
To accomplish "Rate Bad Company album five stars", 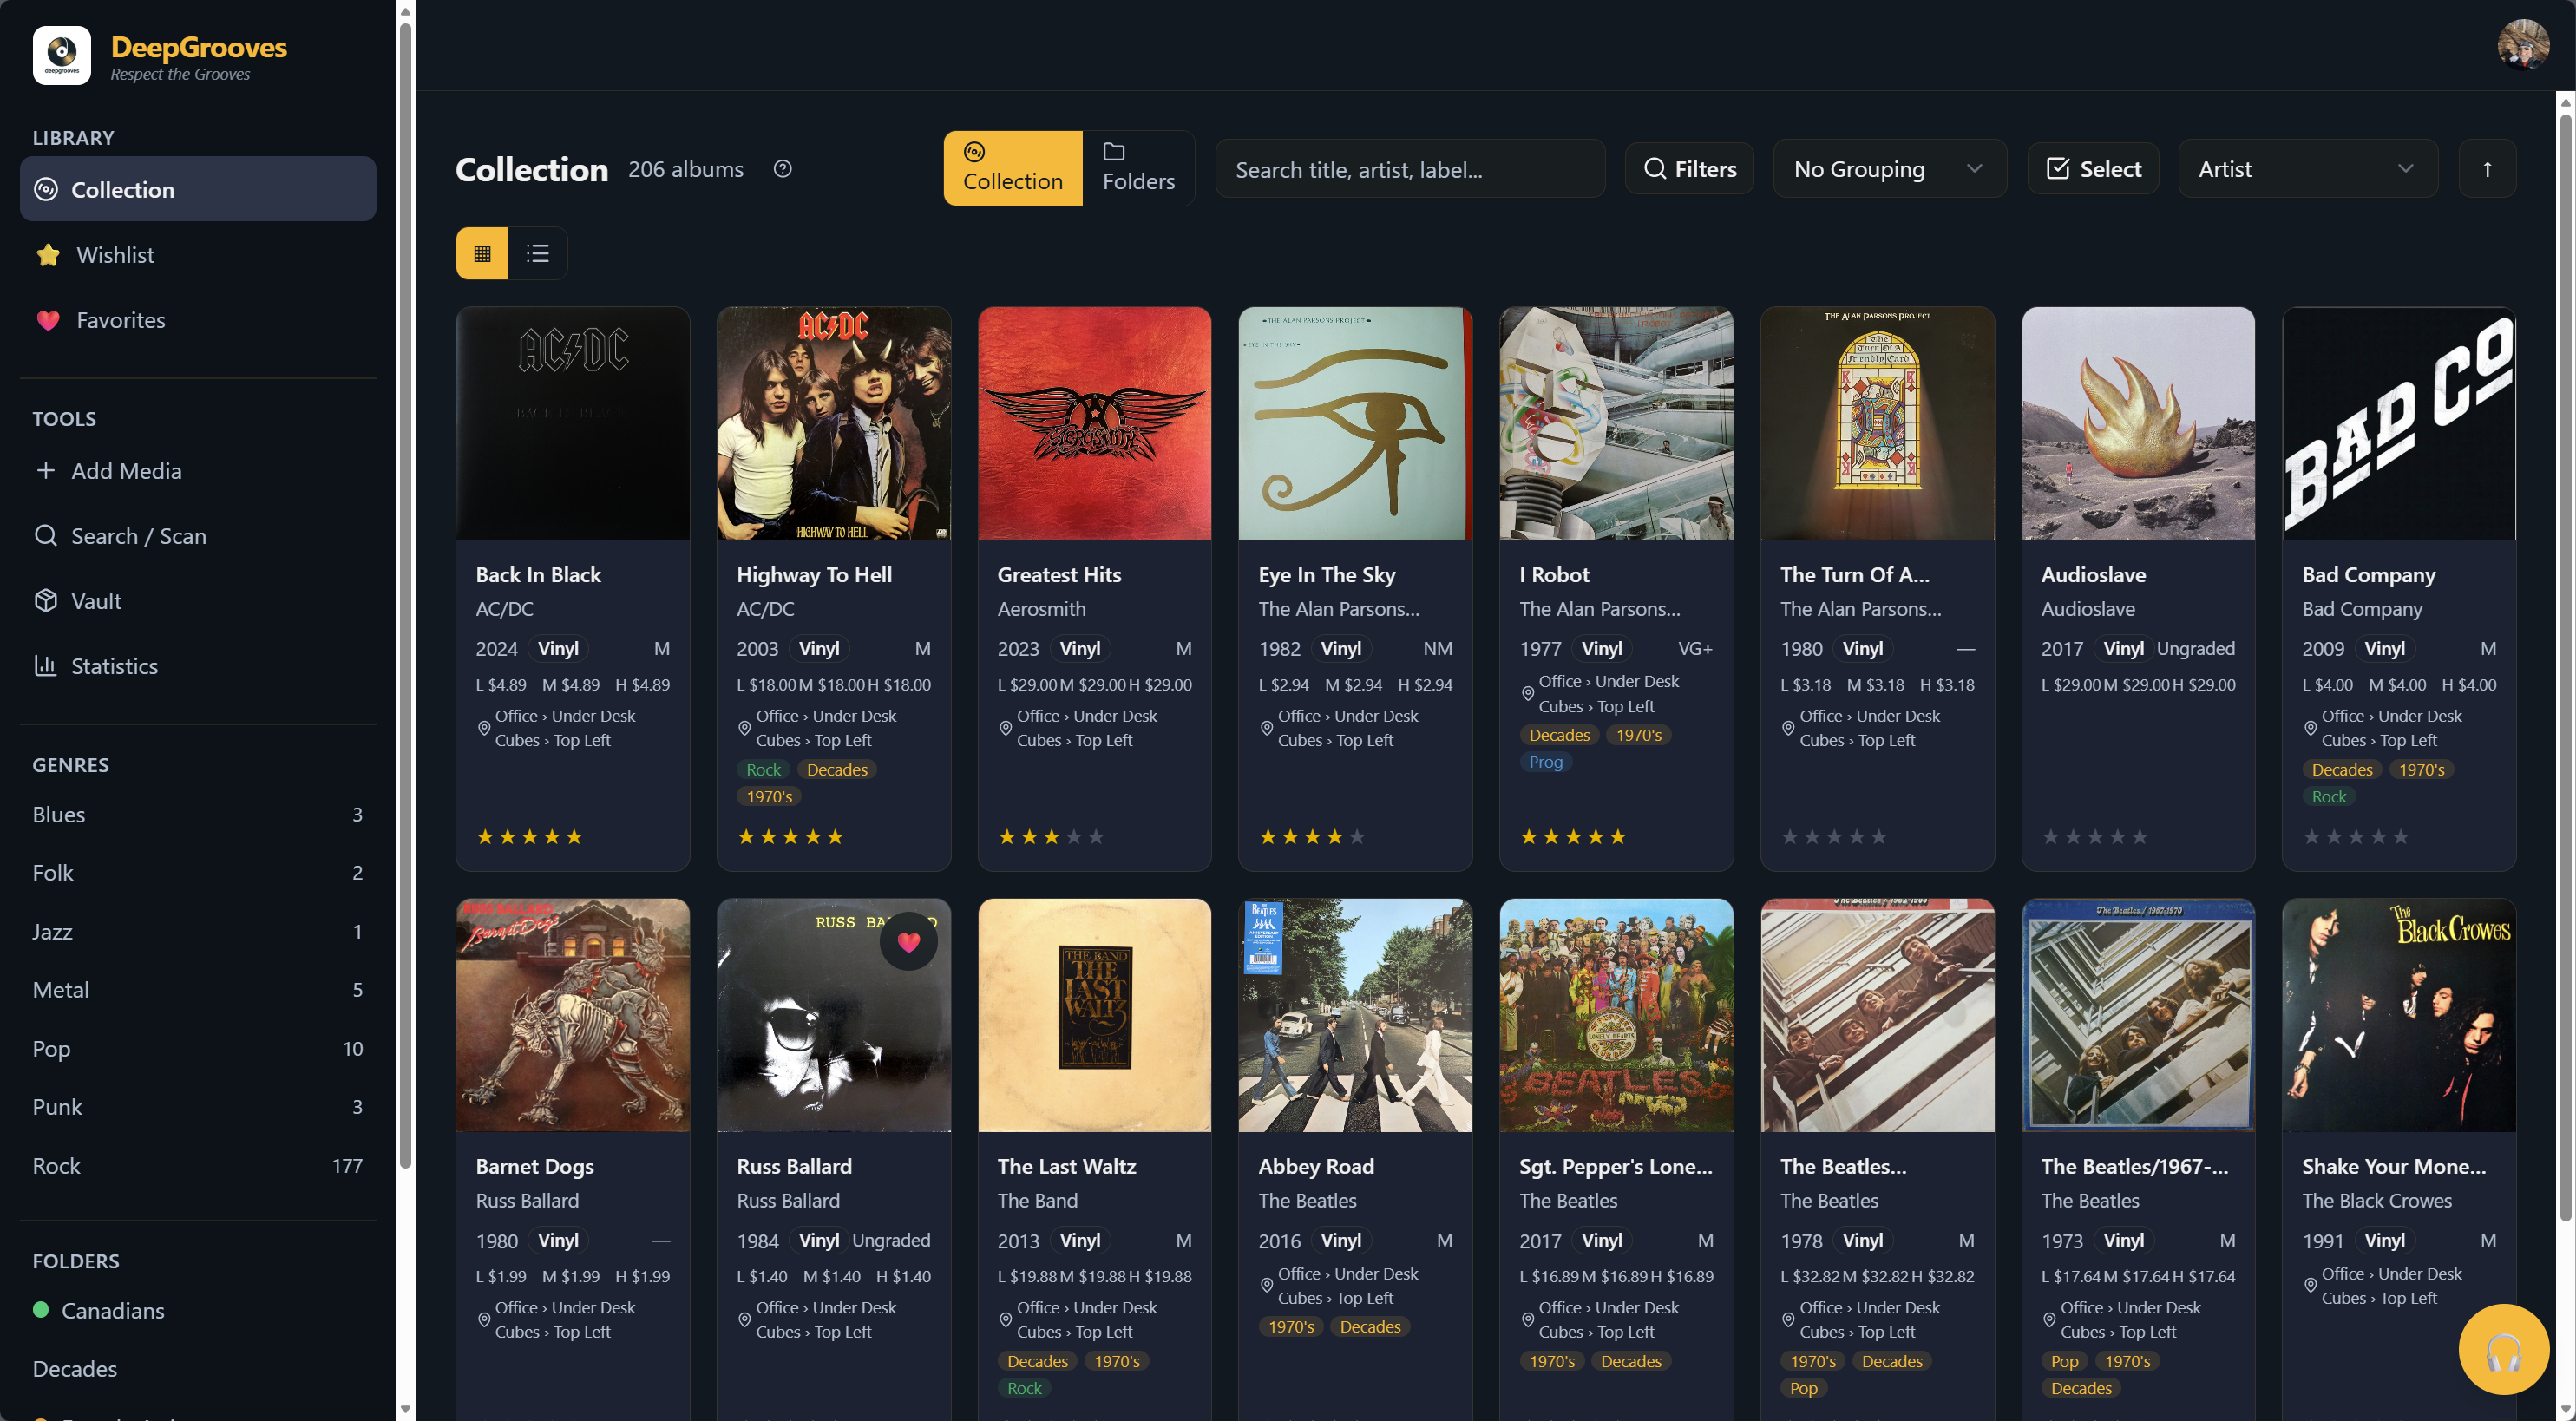I will pyautogui.click(x=2401, y=837).
